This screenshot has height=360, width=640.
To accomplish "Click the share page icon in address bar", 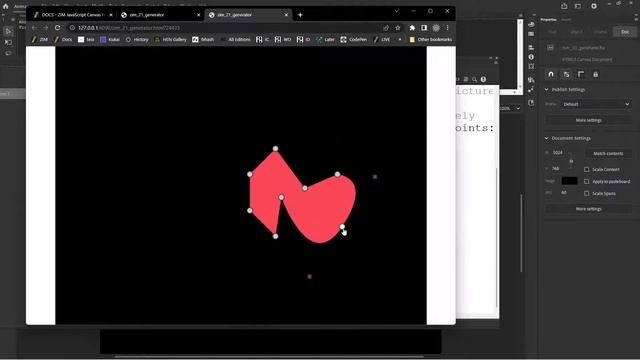I will pos(386,28).
